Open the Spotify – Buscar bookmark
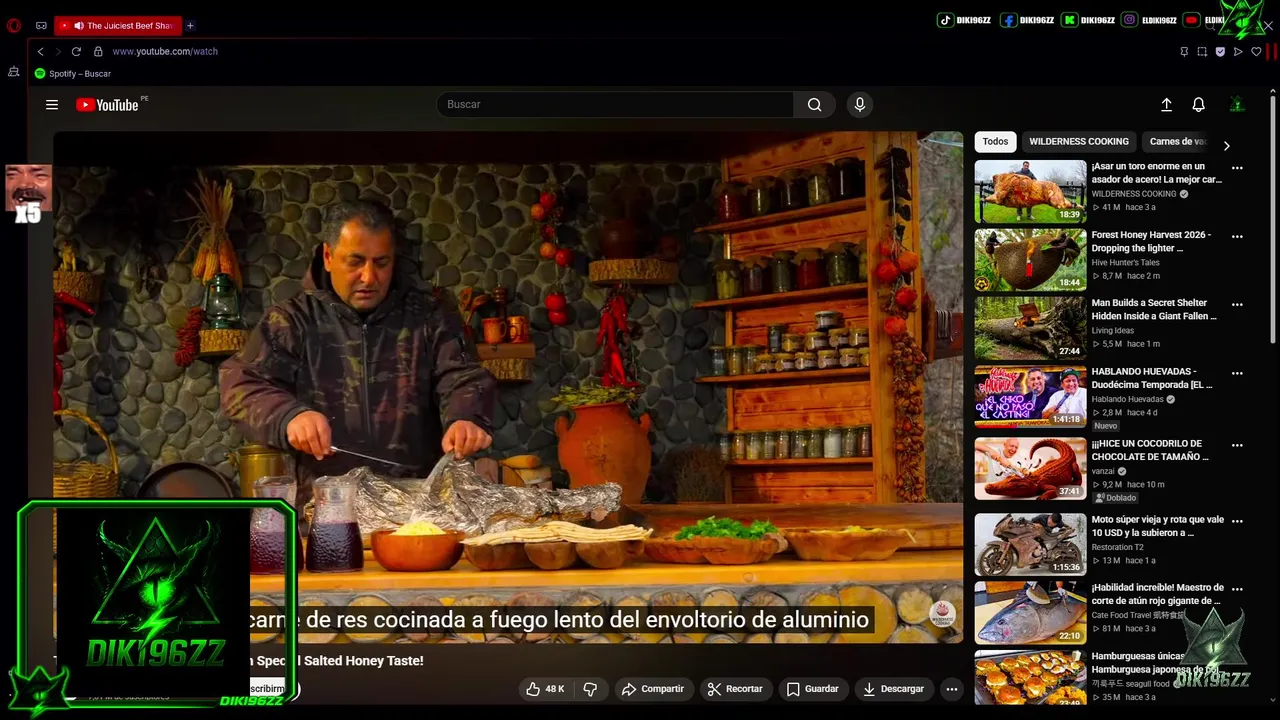The image size is (1280, 720). (x=73, y=74)
